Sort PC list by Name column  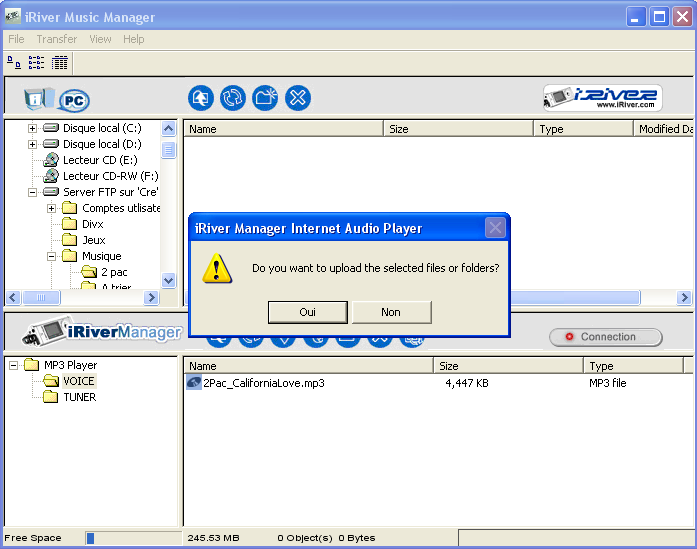tap(283, 129)
